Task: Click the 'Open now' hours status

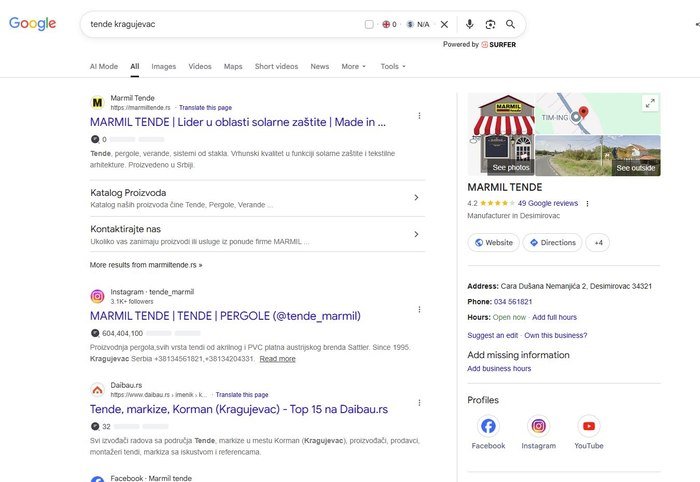Action: click(509, 317)
